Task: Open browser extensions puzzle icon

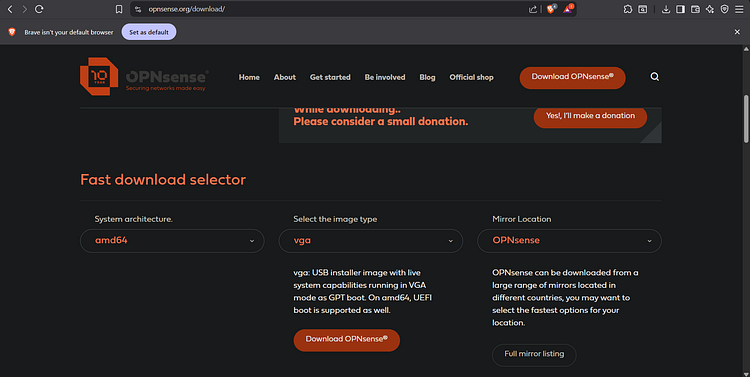Action: 628,9
